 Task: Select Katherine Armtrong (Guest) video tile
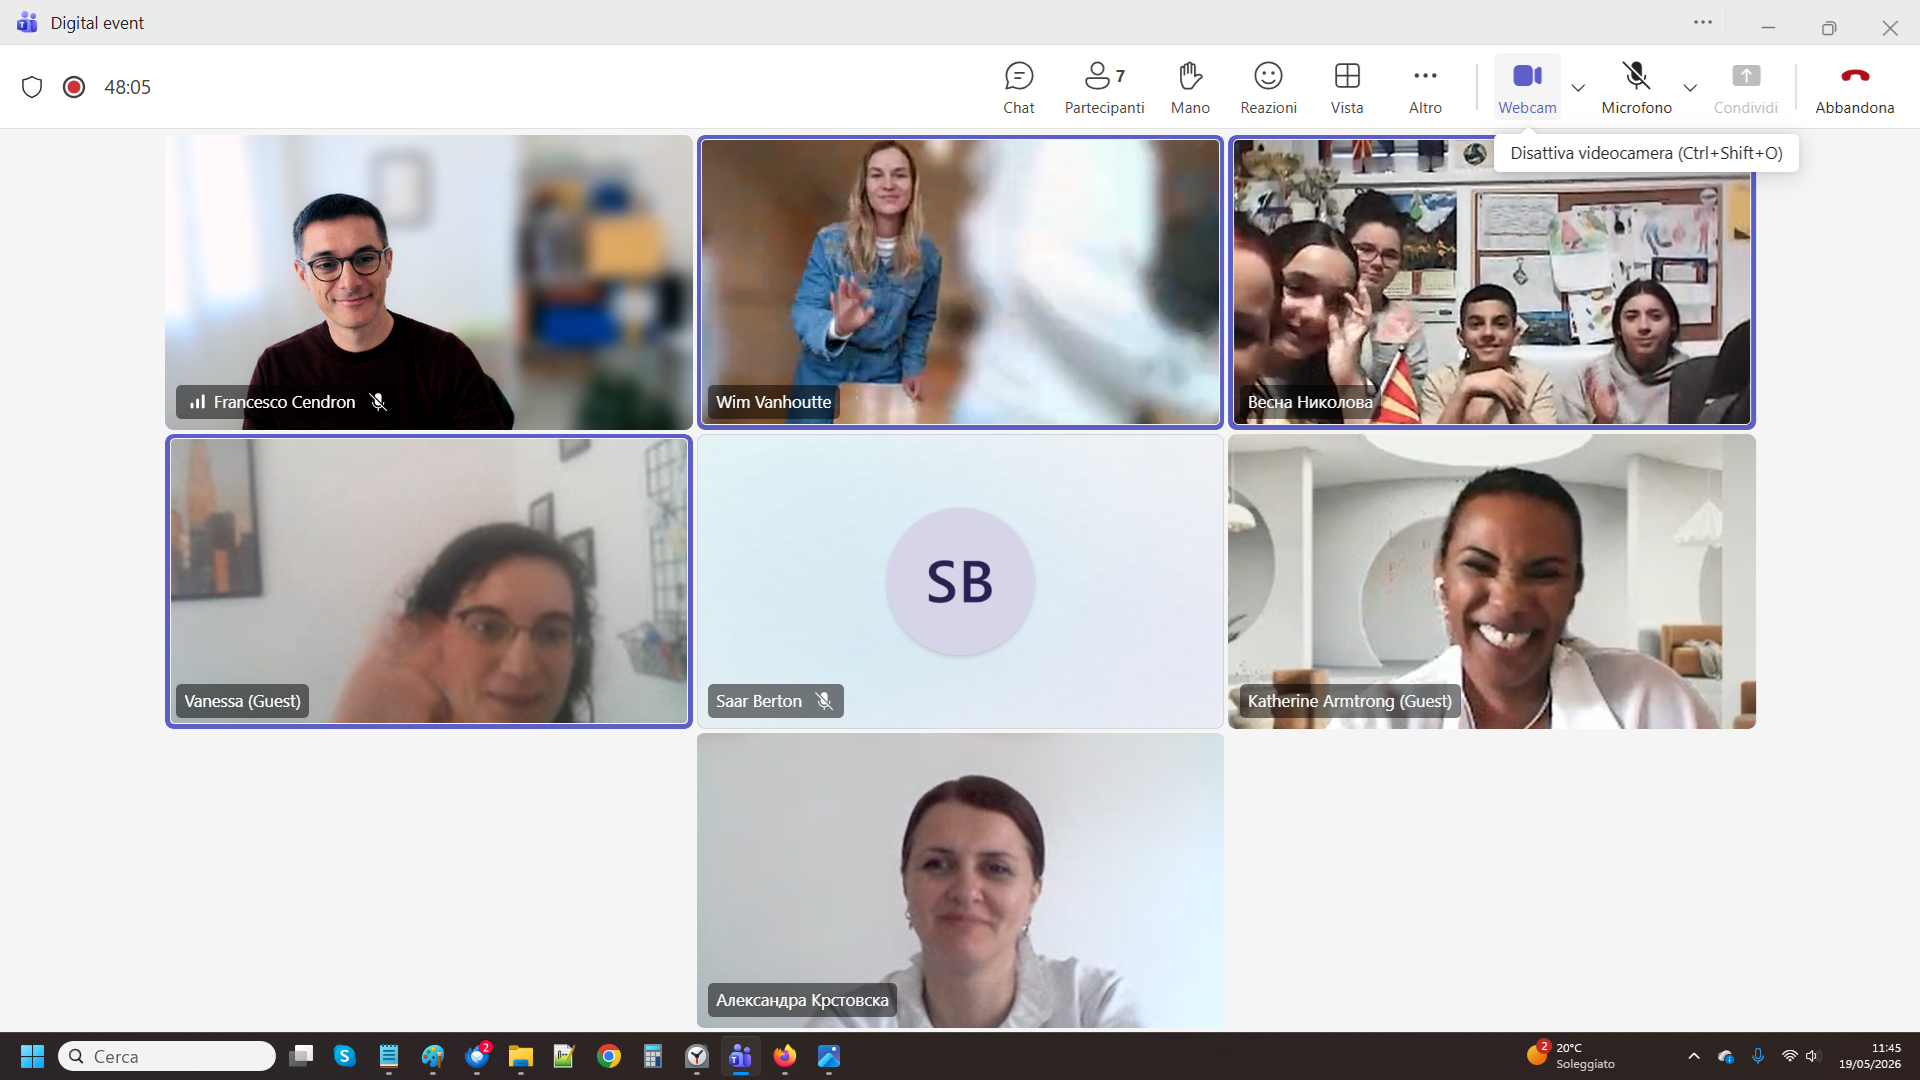click(x=1491, y=581)
